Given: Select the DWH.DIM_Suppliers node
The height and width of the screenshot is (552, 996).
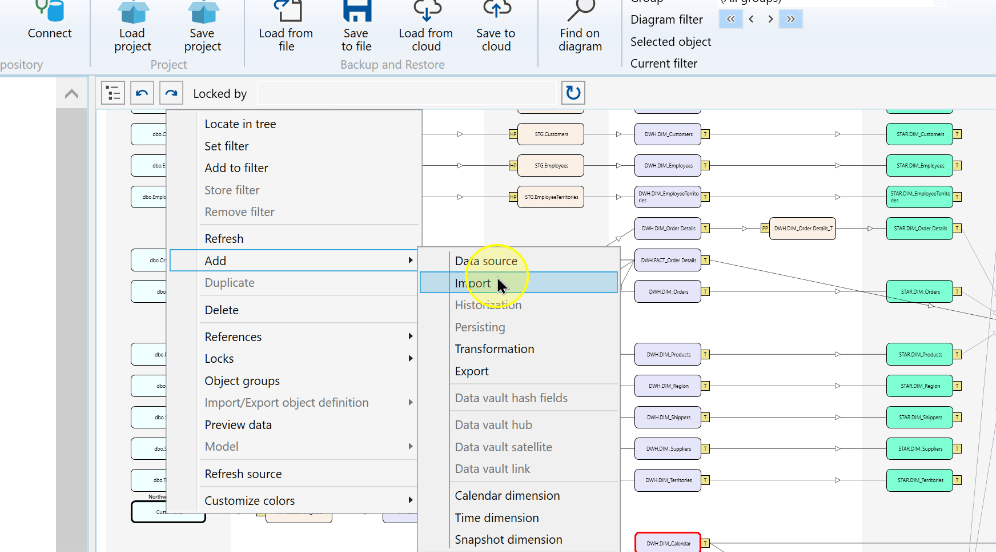Looking at the screenshot, I should pyautogui.click(x=668, y=448).
